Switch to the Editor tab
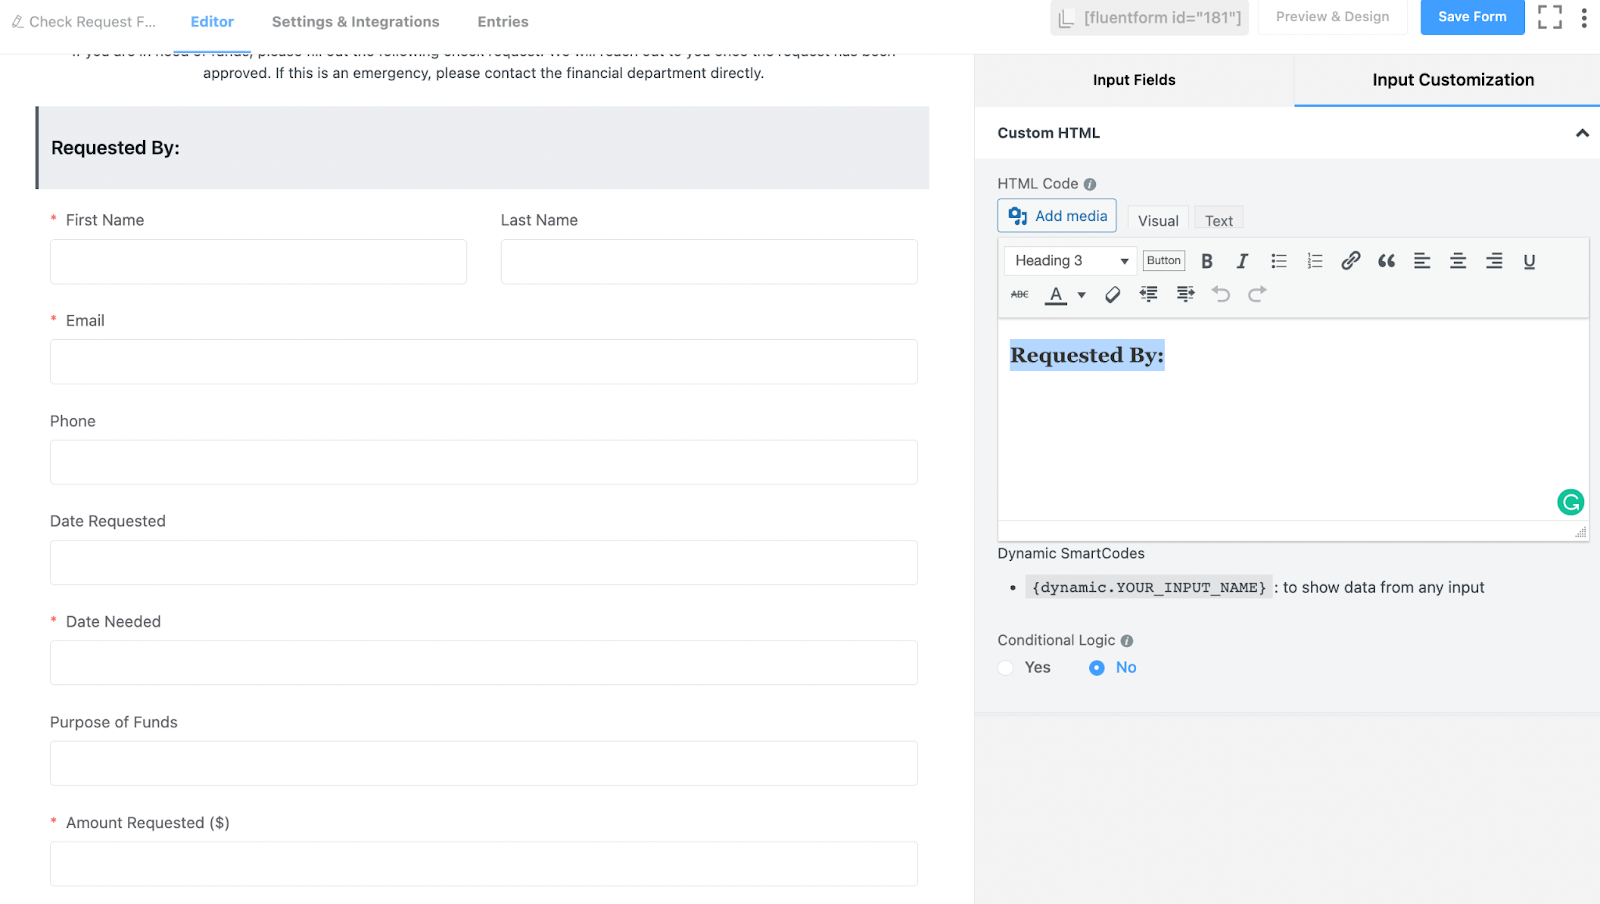The image size is (1600, 904). tap(212, 22)
